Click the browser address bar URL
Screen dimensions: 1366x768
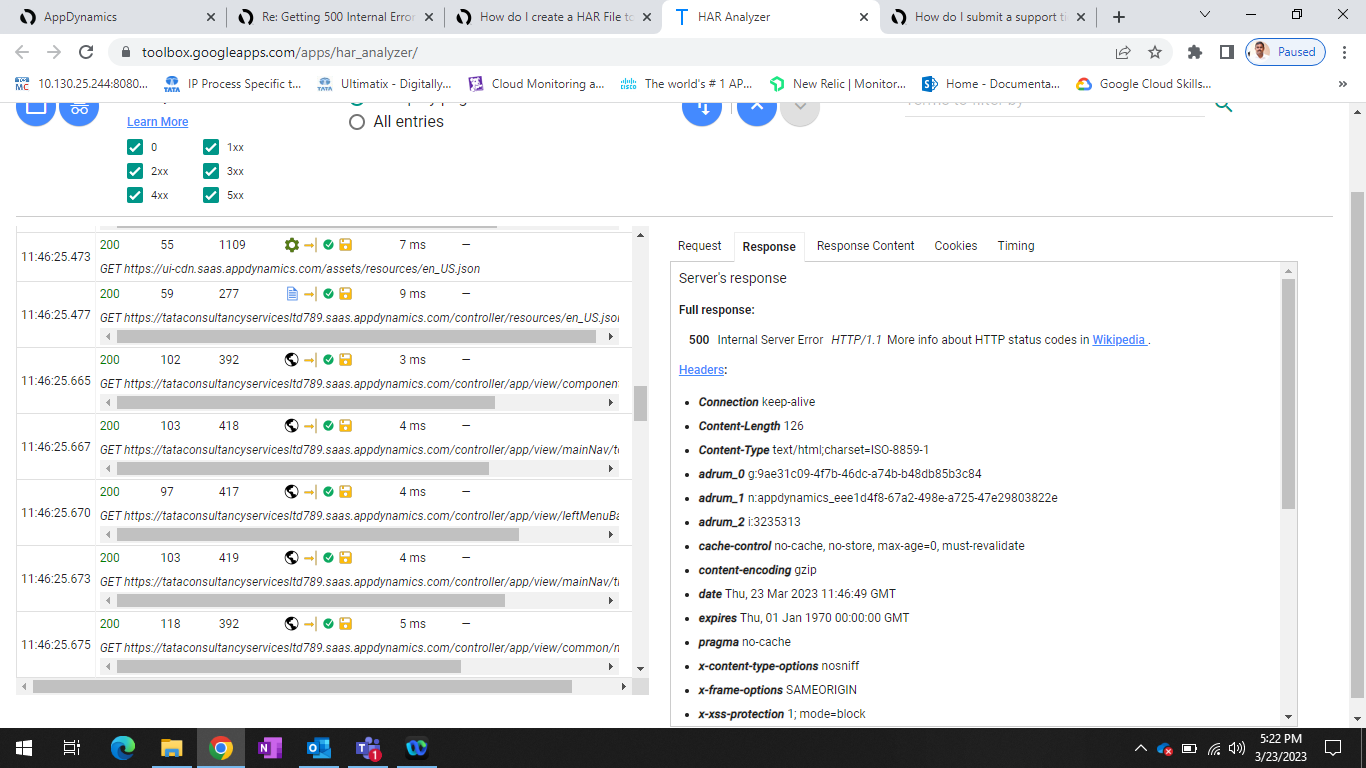(280, 52)
